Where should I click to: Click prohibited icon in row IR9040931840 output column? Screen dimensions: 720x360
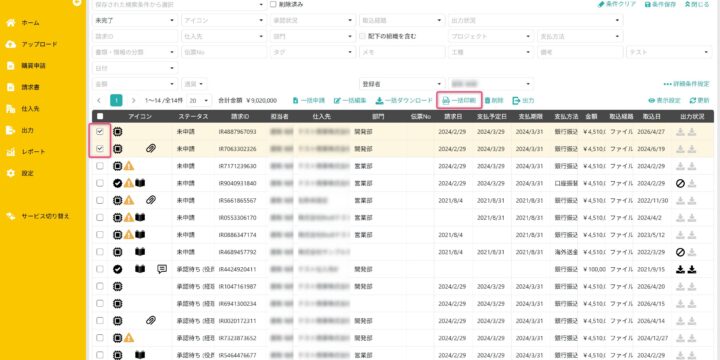[681, 183]
